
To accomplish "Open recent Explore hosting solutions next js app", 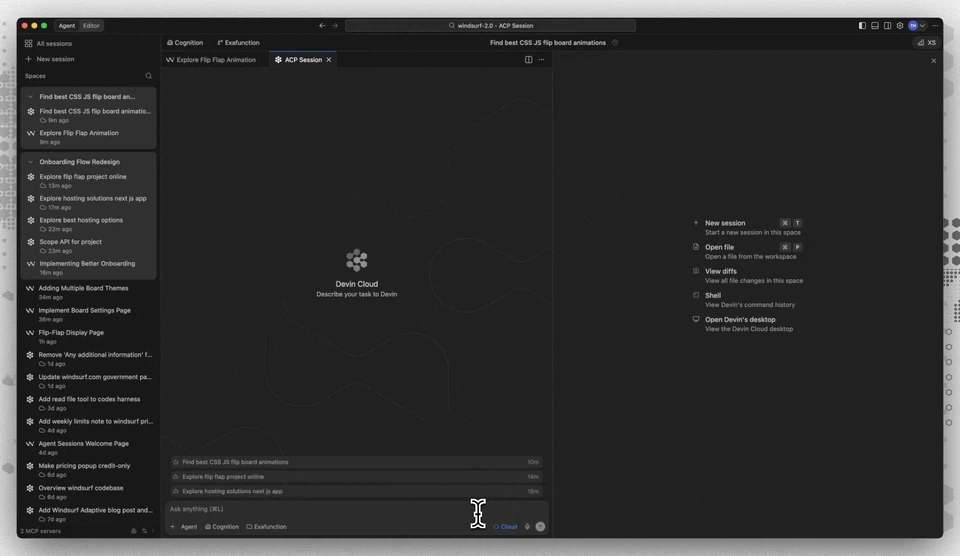I will pyautogui.click(x=356, y=492).
